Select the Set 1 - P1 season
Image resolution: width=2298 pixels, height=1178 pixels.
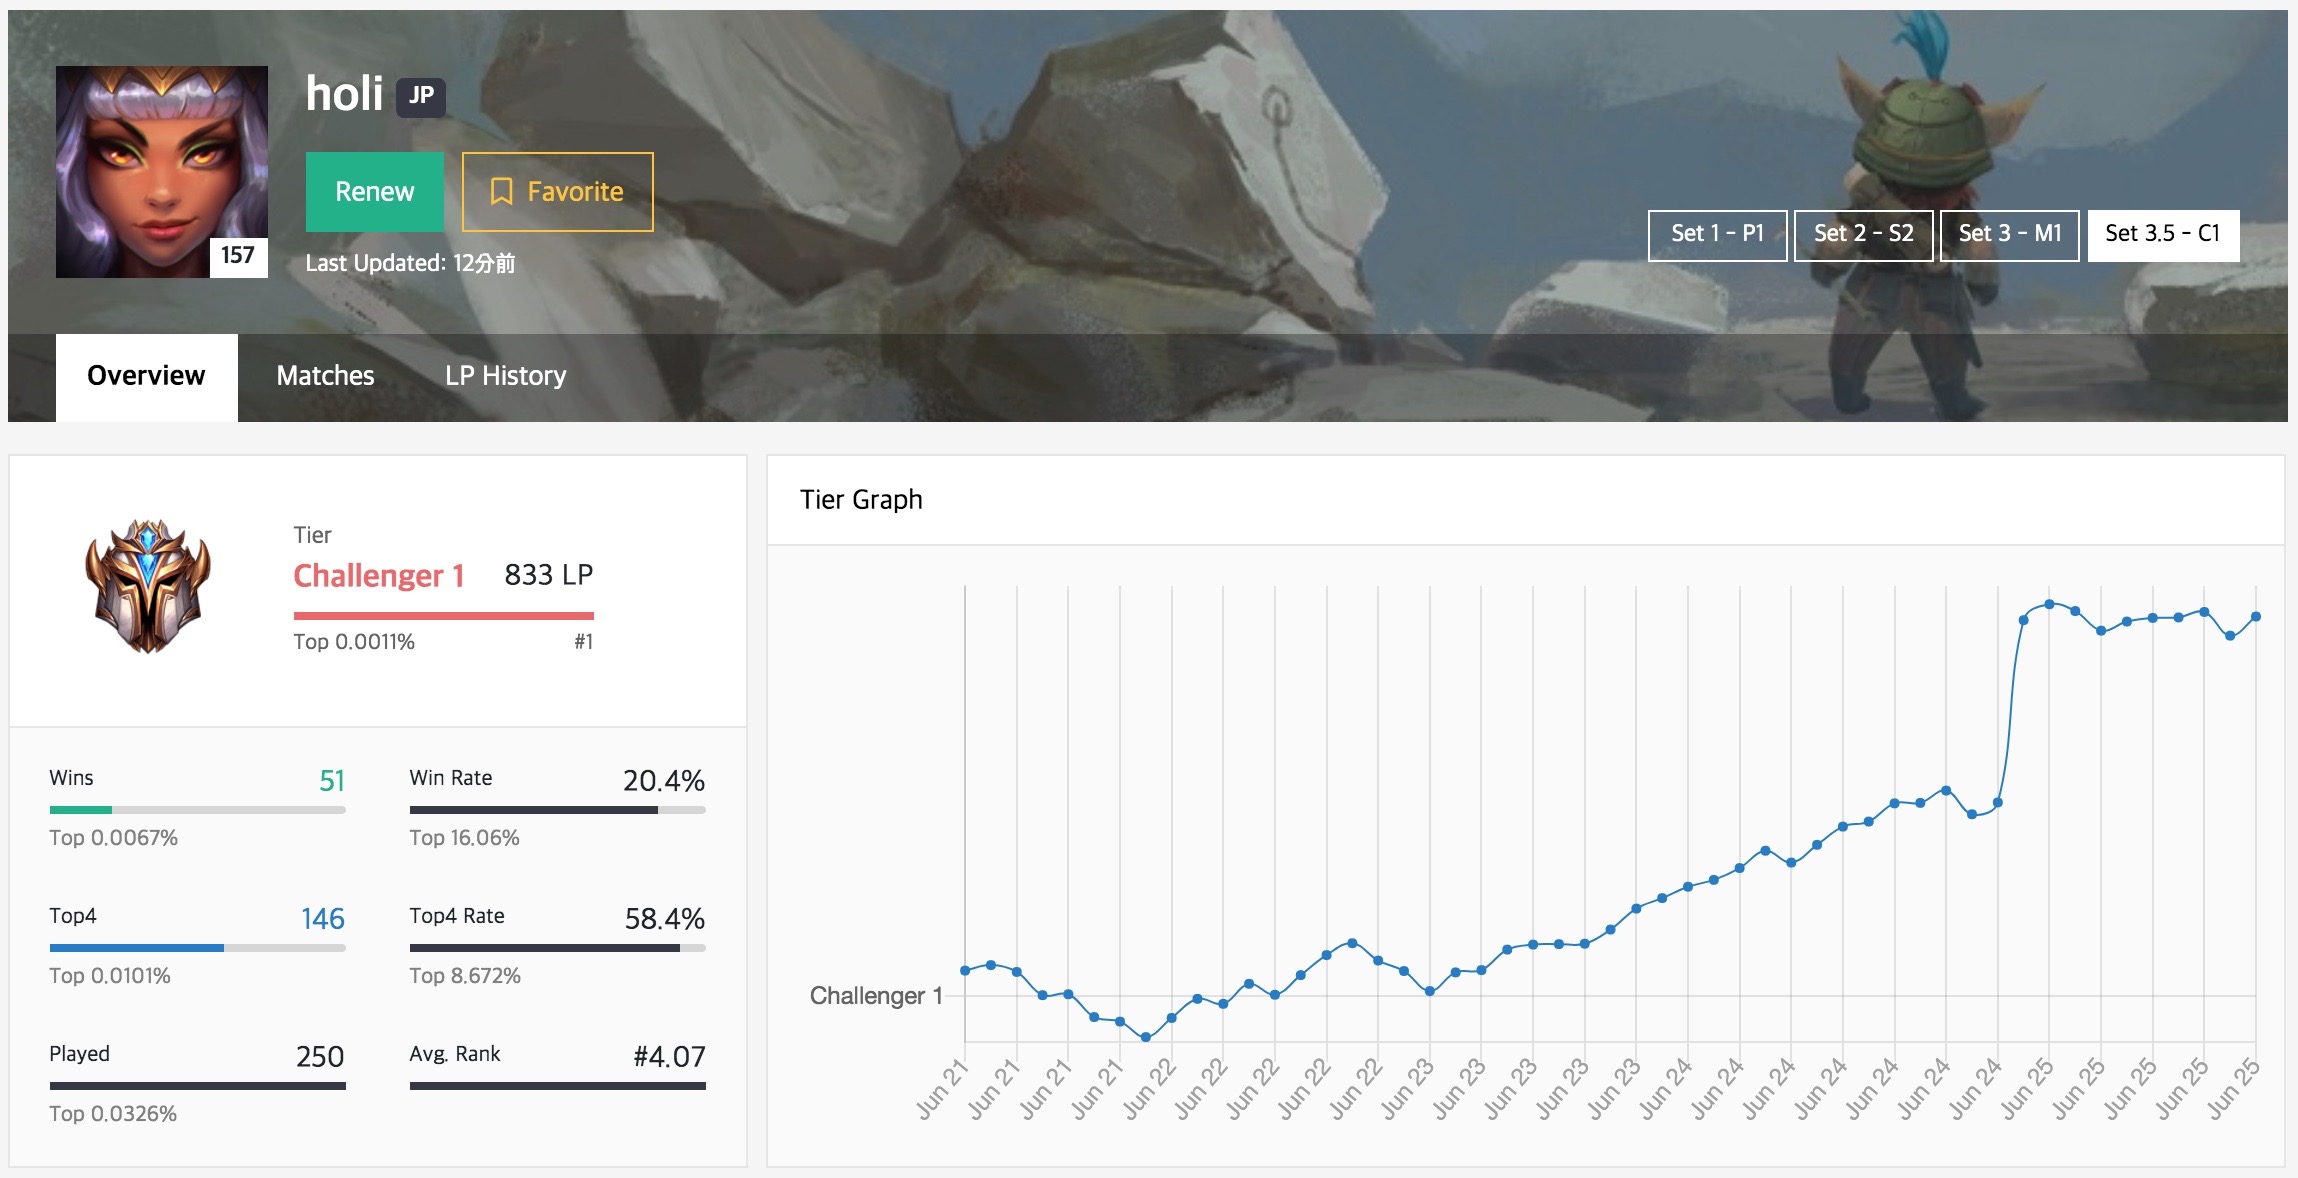[x=1717, y=235]
